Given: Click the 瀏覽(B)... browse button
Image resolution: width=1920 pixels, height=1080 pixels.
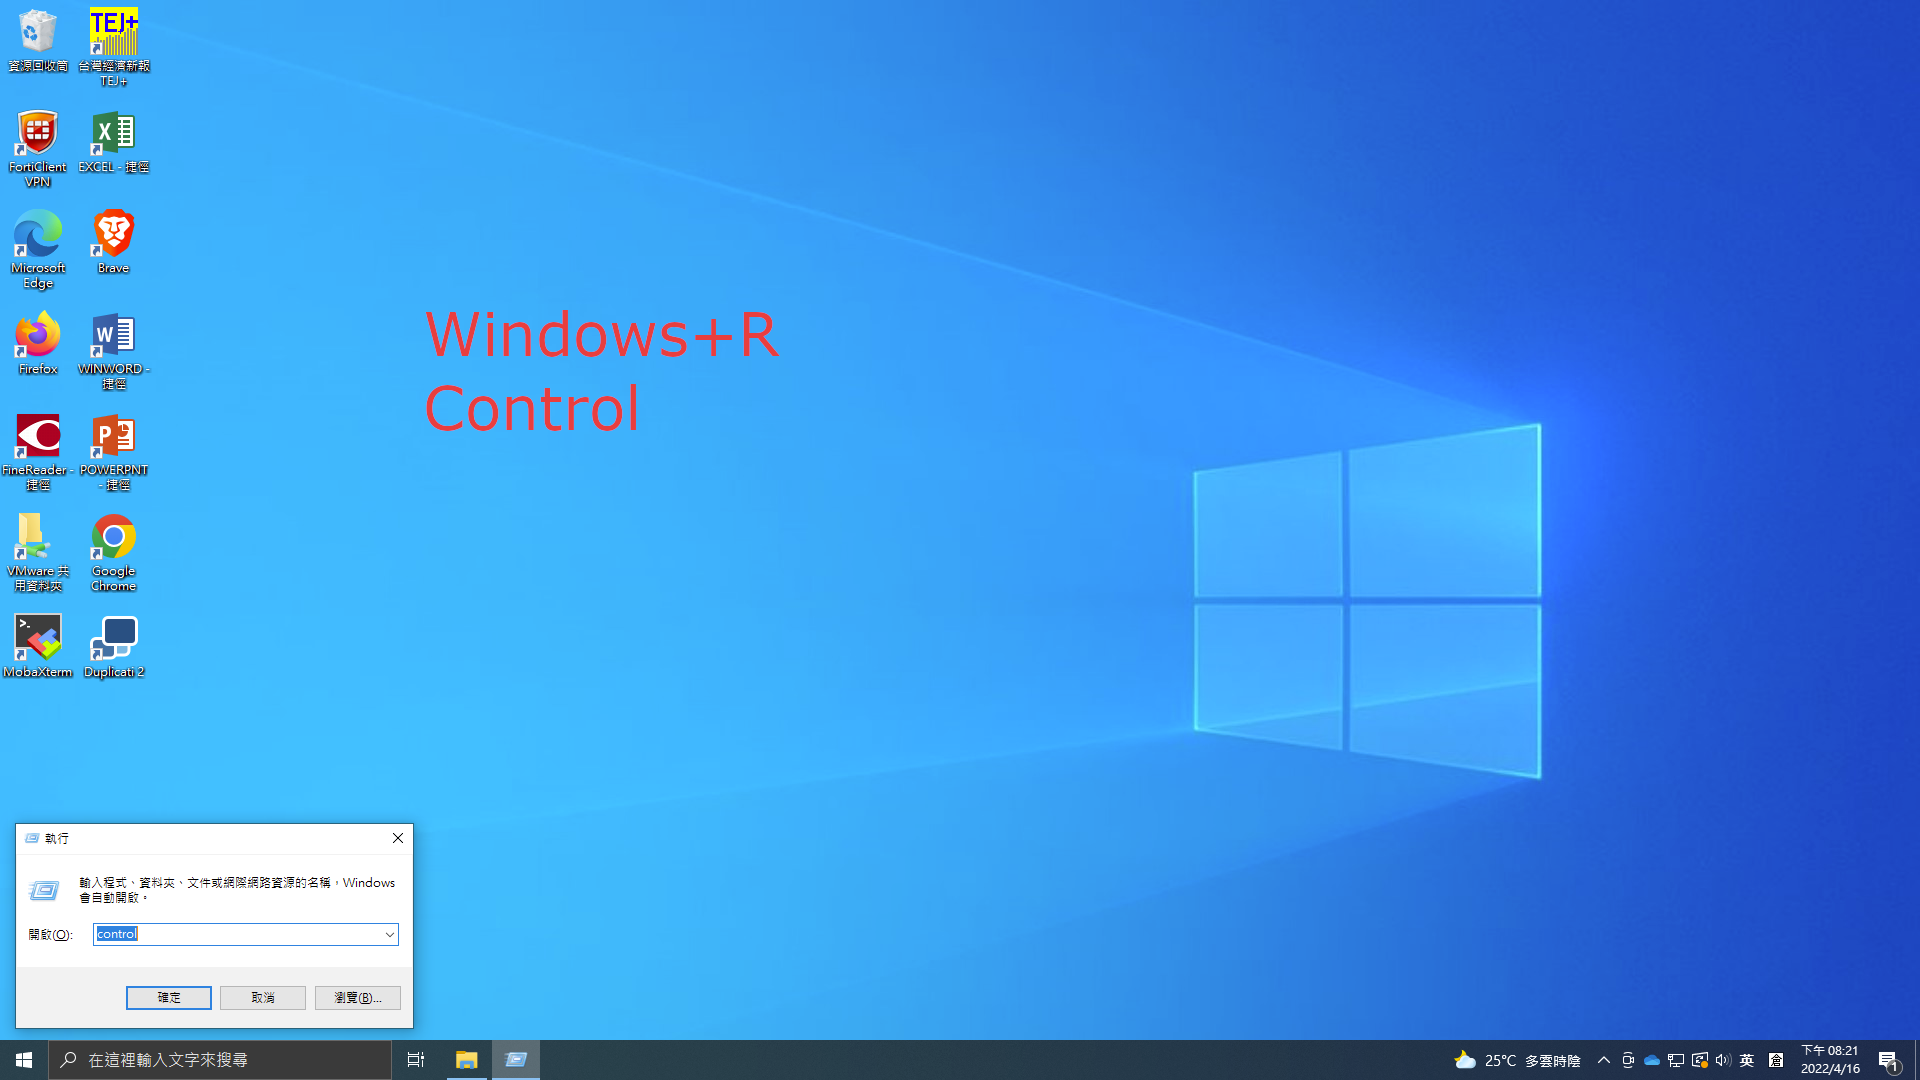Looking at the screenshot, I should [x=357, y=997].
